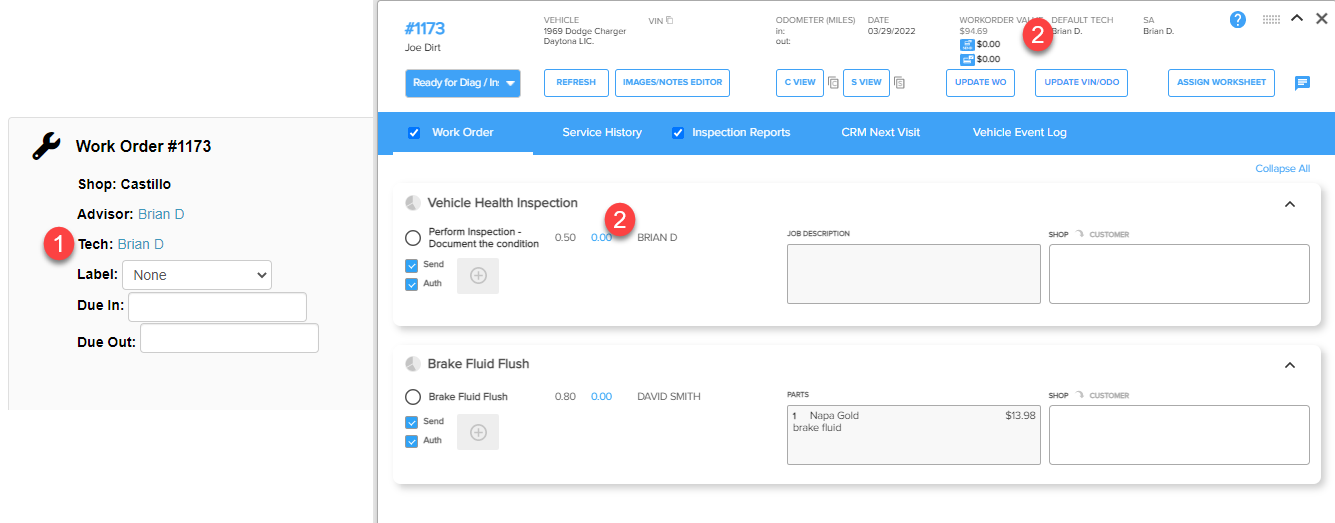Click the REFRESH button
Viewport: 1335px width, 523px height.
pyautogui.click(x=576, y=83)
